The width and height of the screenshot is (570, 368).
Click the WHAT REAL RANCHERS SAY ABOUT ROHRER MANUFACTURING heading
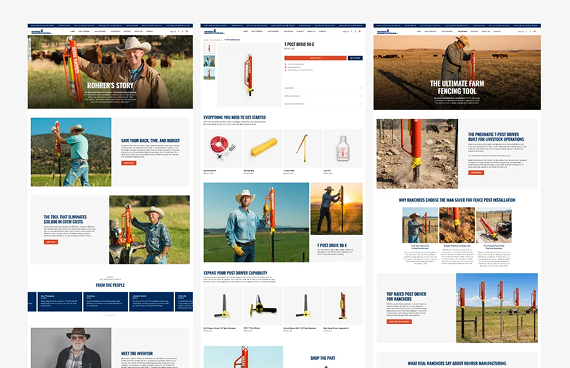coord(457,363)
